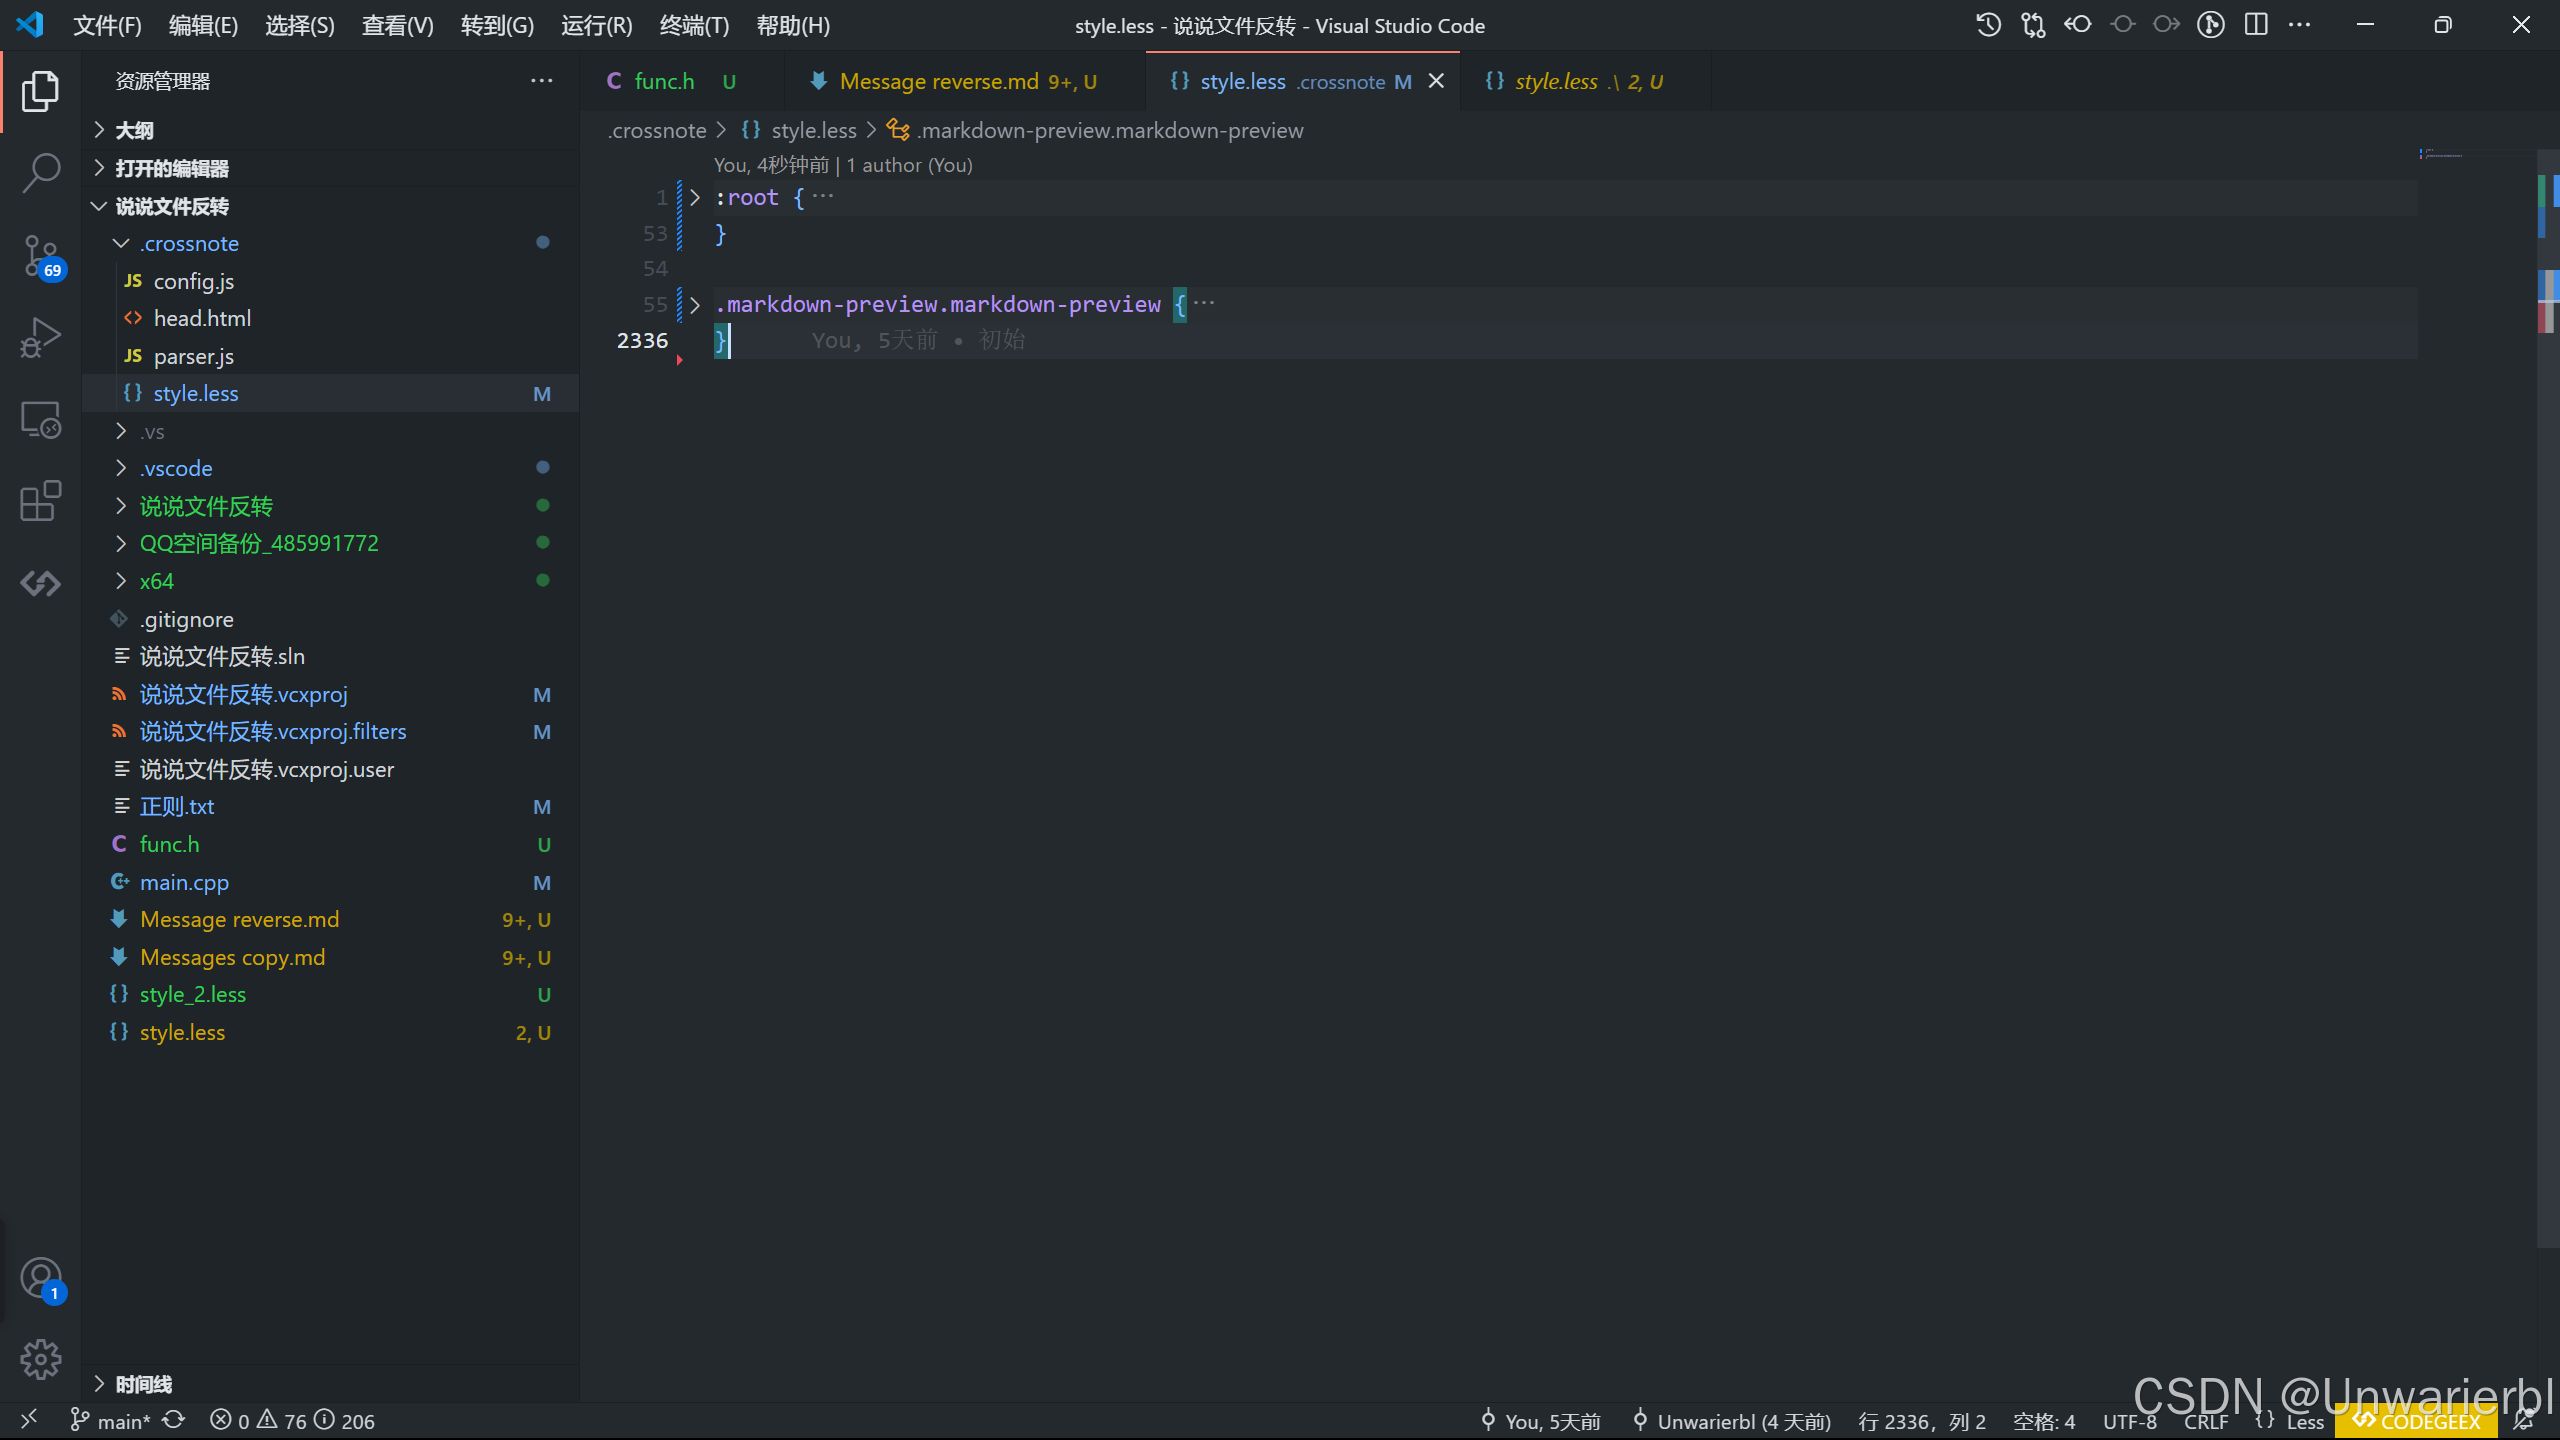Open Run and Debug view
The height and width of the screenshot is (1440, 2560).
point(40,337)
